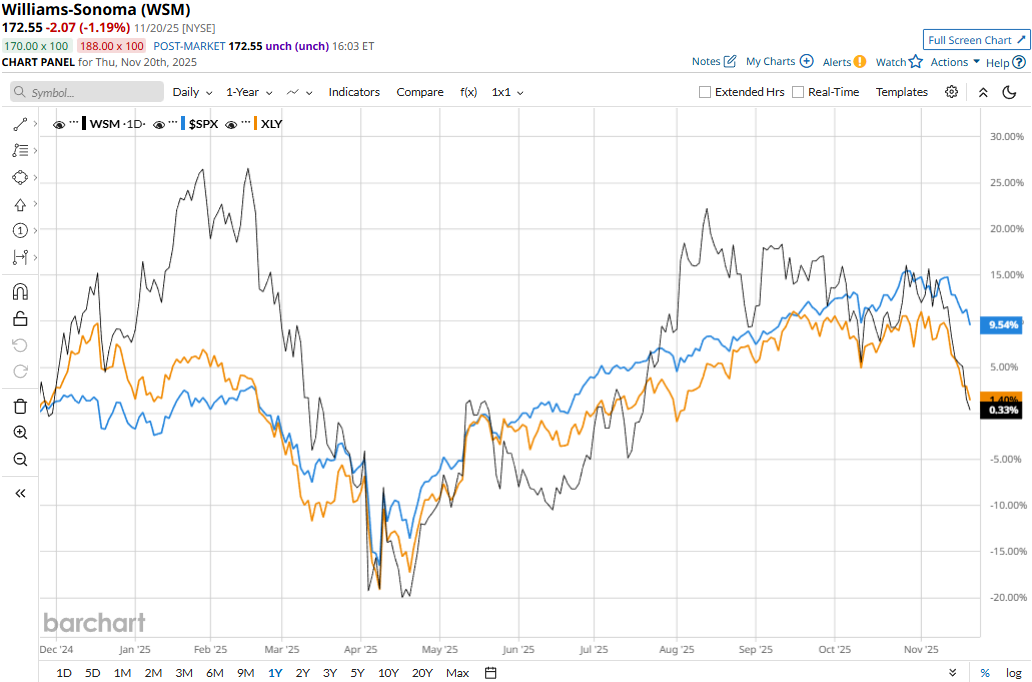Add to My Charts plus icon
Viewport: 1032px width, 682px height.
click(x=806, y=61)
